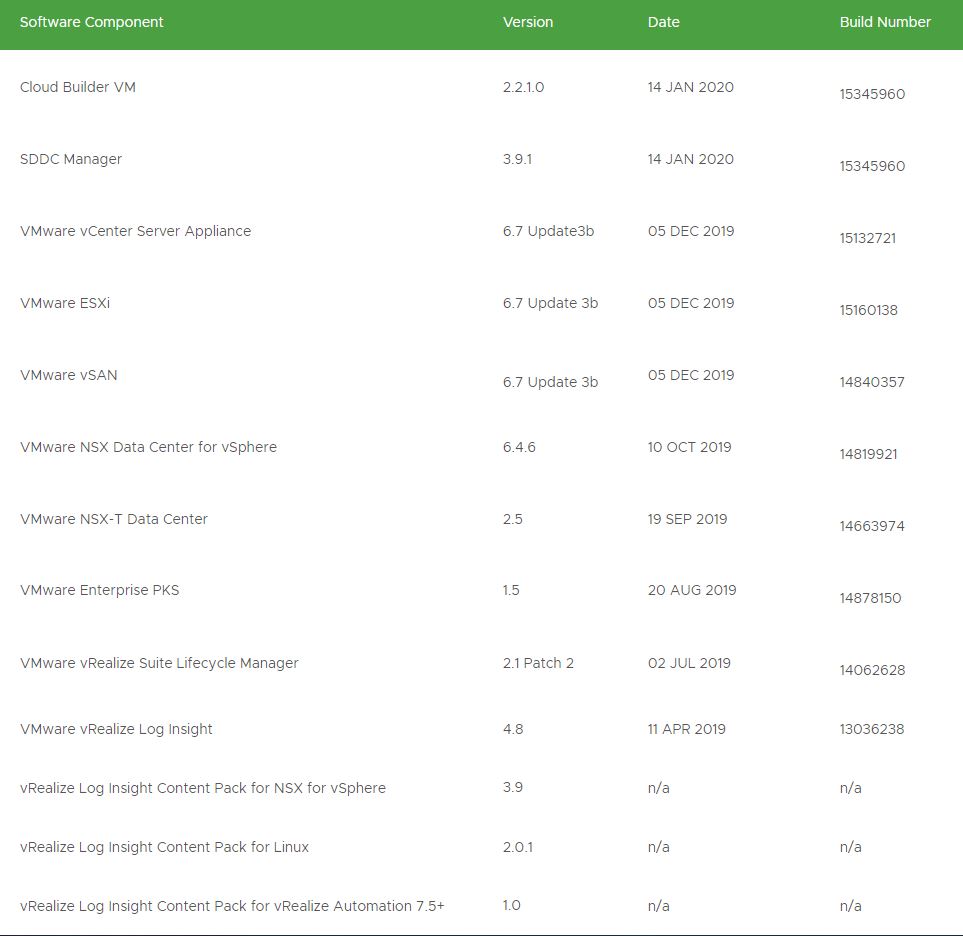Select VMware NSX Data Center for vSphere

(x=148, y=447)
